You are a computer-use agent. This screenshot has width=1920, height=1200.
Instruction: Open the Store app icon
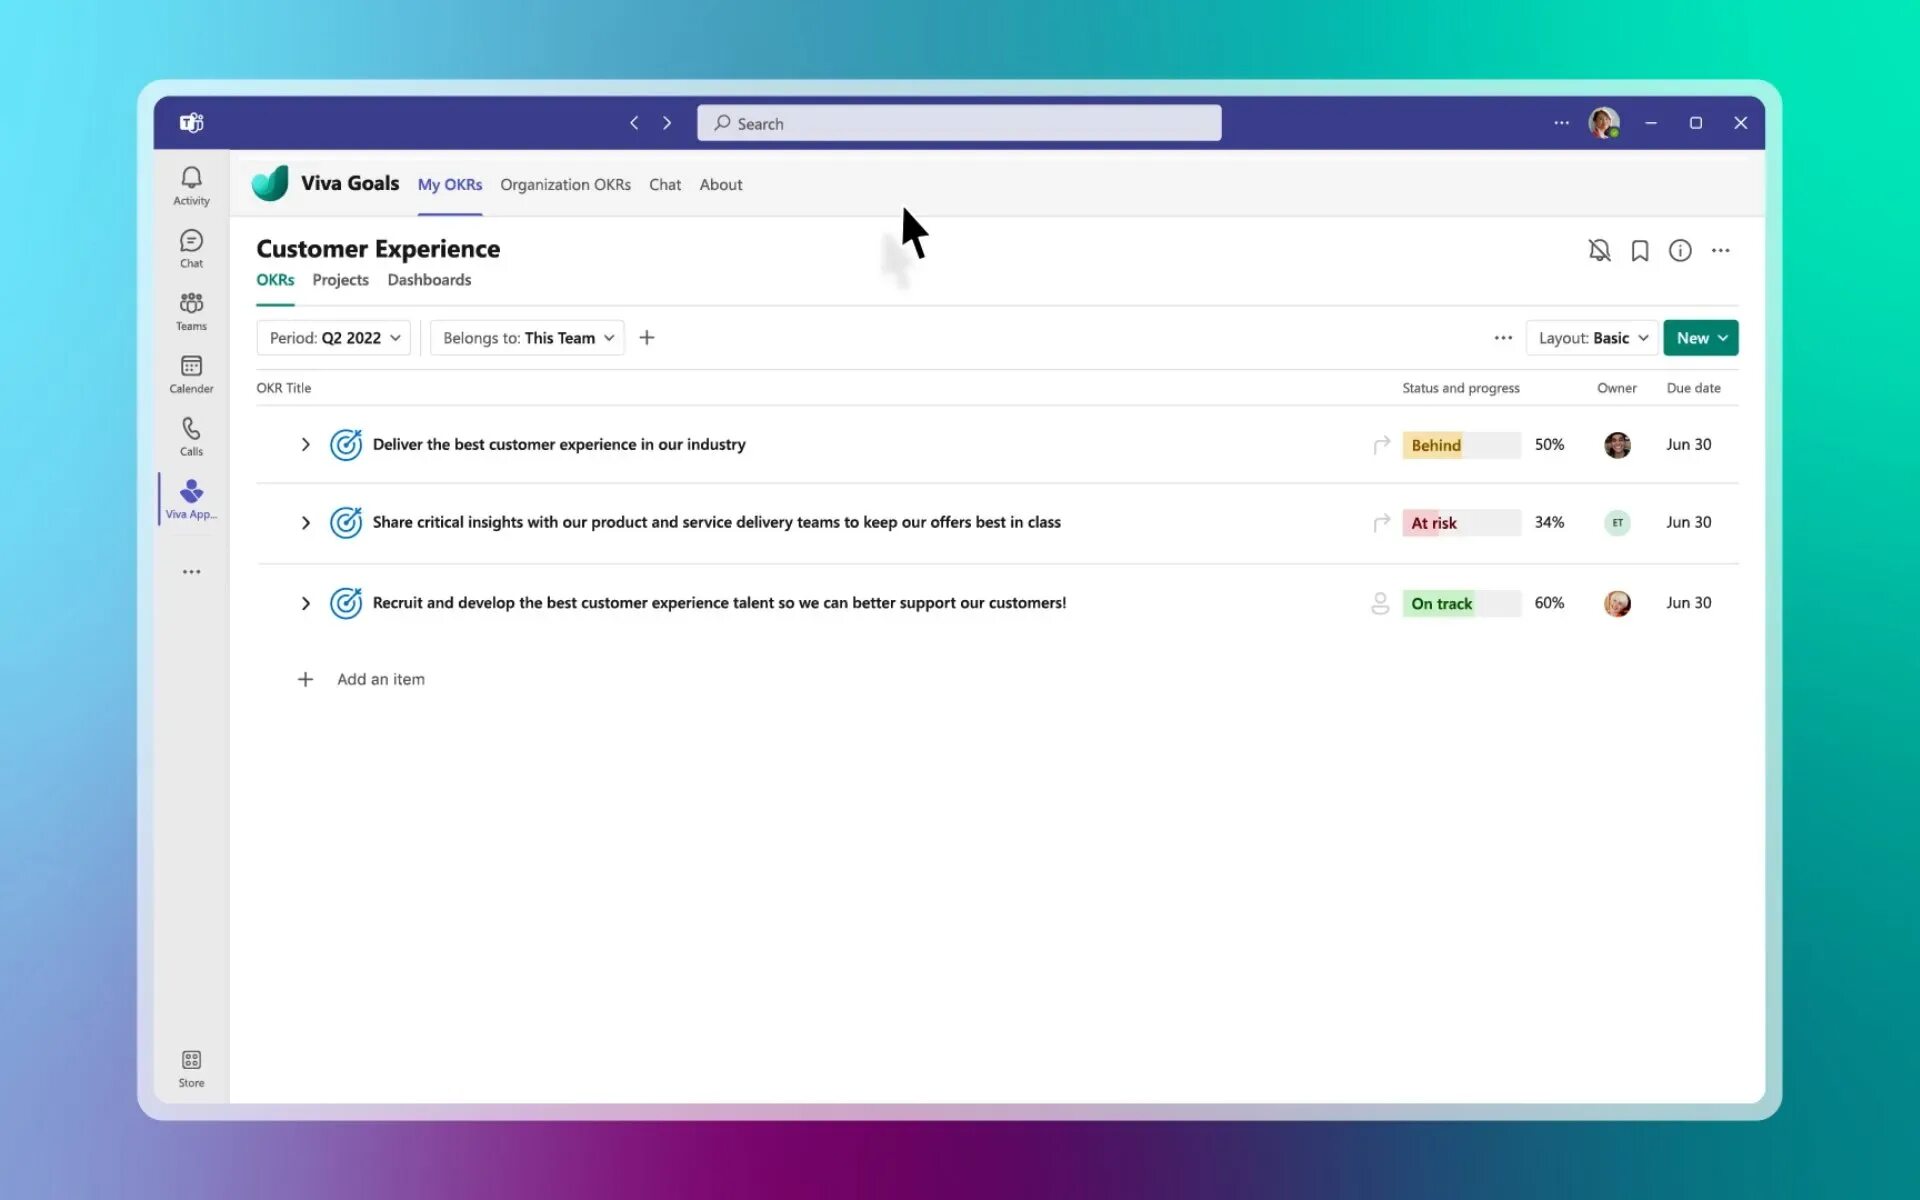[x=191, y=1068]
